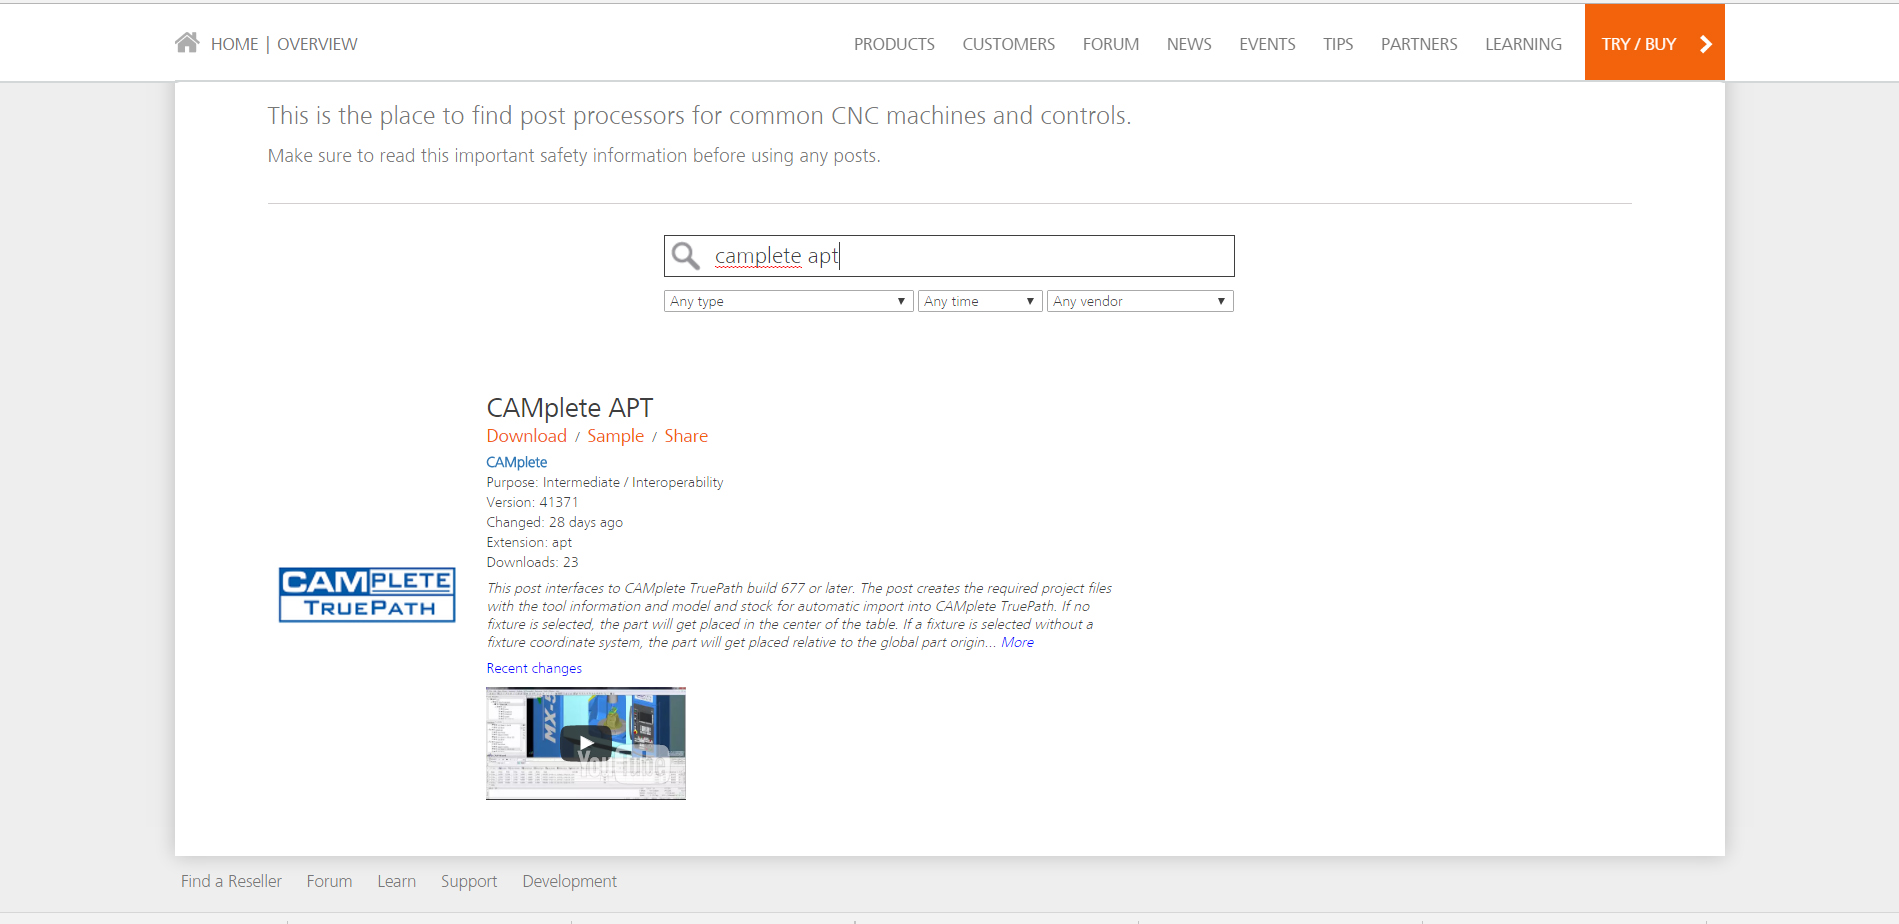This screenshot has height=924, width=1899.
Task: Click the search magnifier icon
Action: click(x=686, y=256)
